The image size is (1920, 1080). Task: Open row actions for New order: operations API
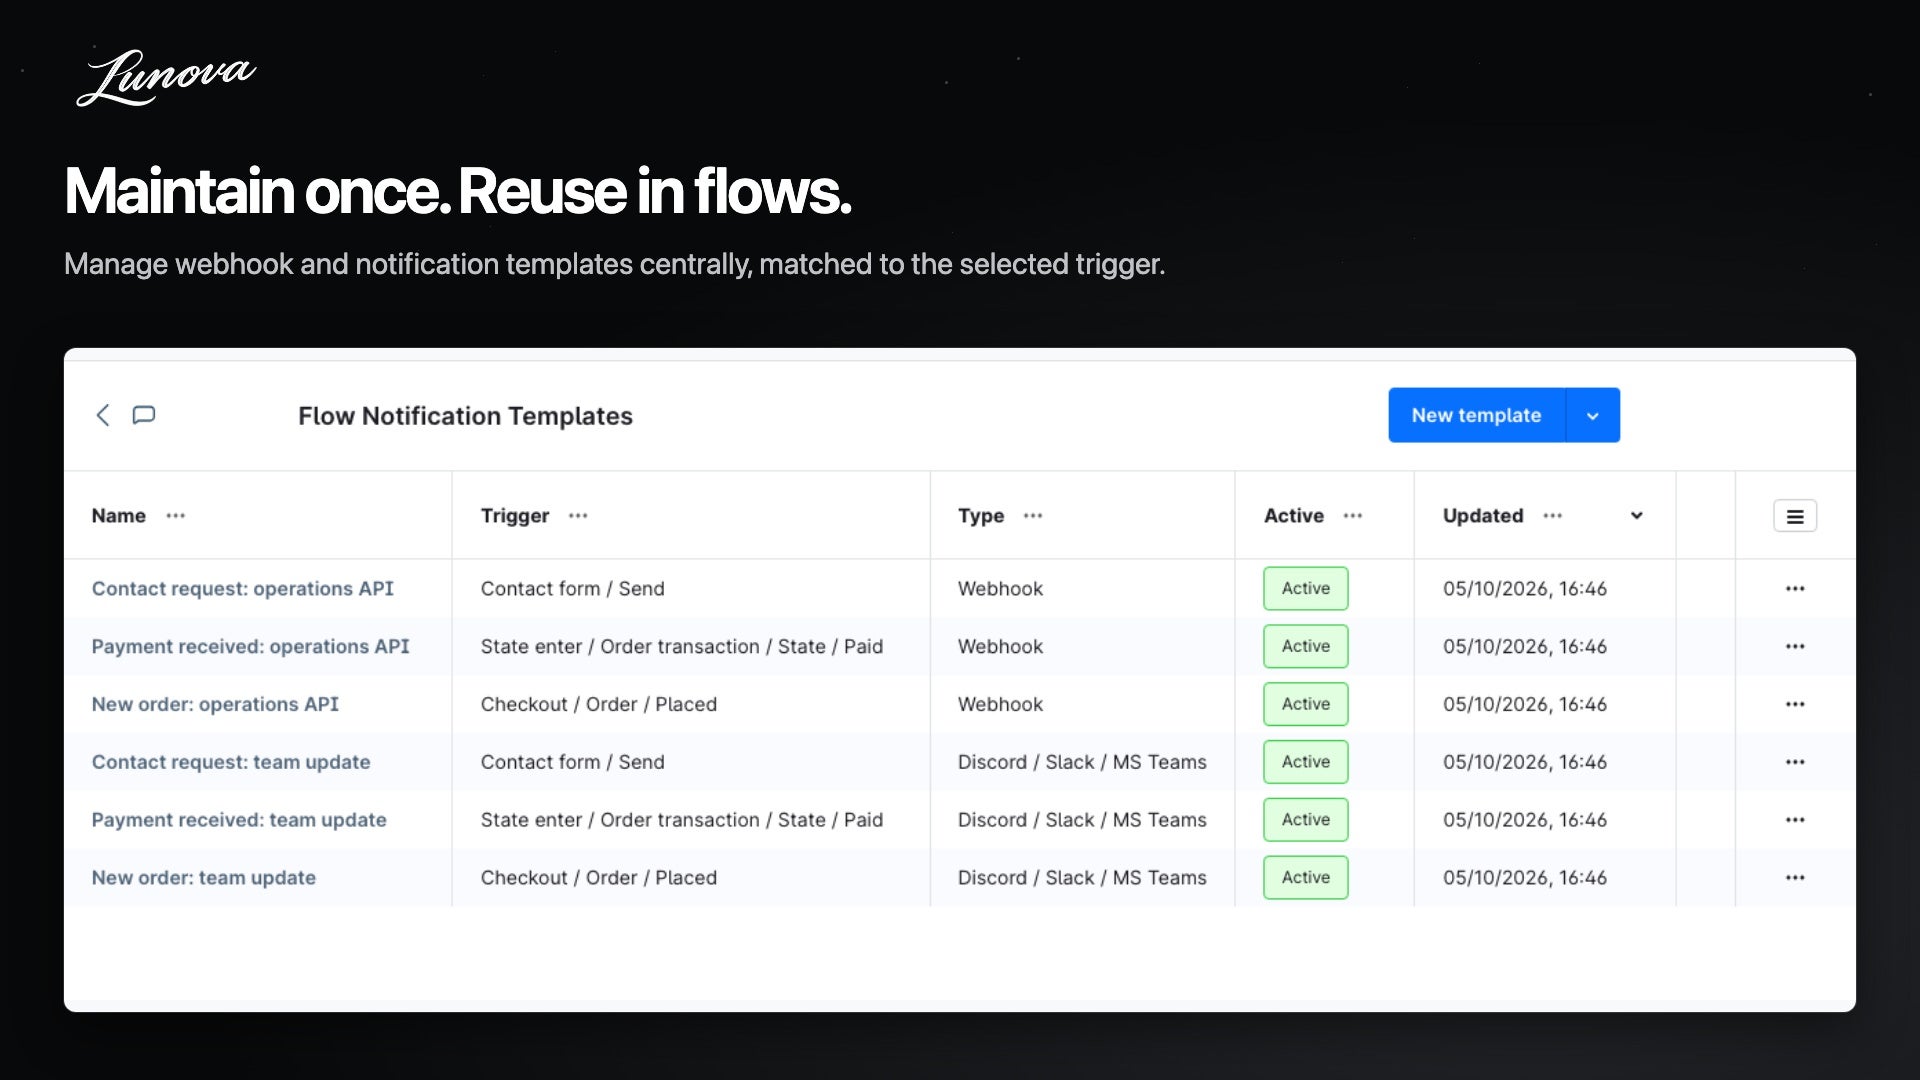coord(1795,705)
